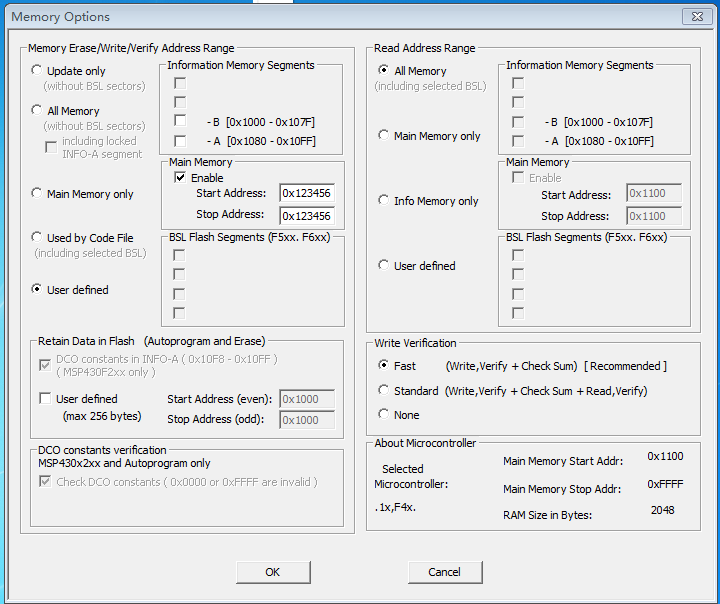Image resolution: width=720 pixels, height=604 pixels.
Task: Select All Memory in Read Address Range
Action: tap(383, 70)
